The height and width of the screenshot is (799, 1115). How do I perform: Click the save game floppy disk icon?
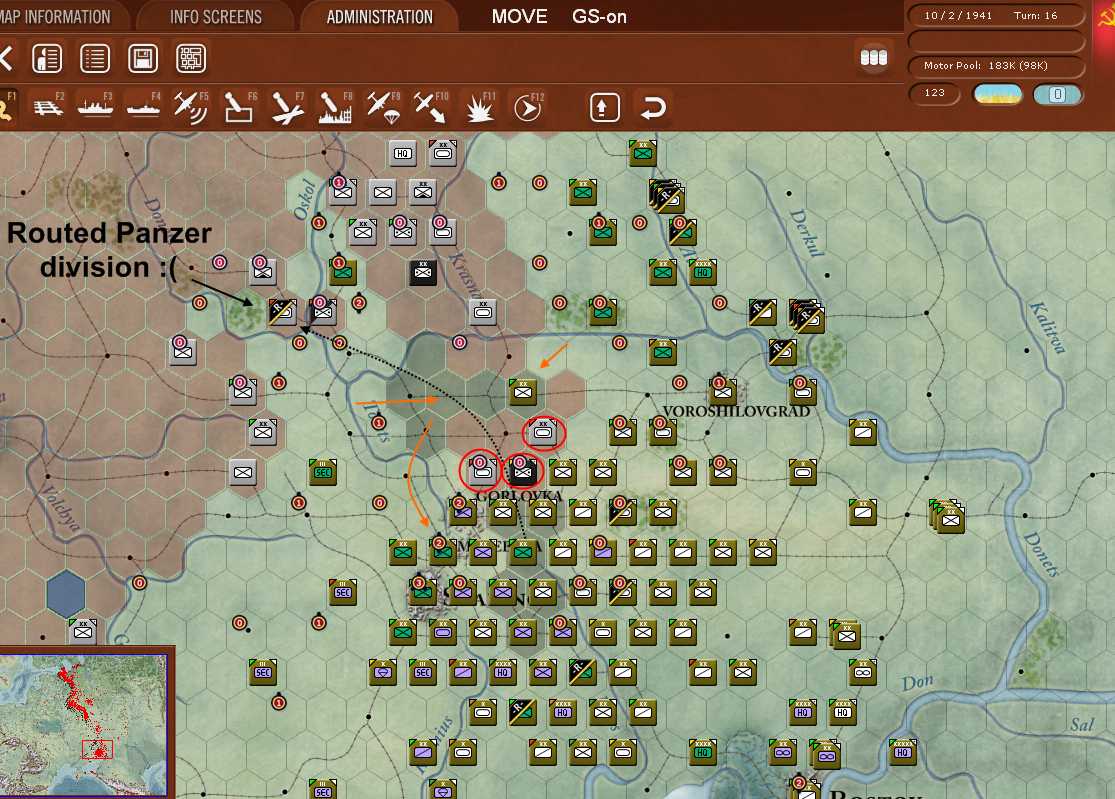[x=142, y=58]
